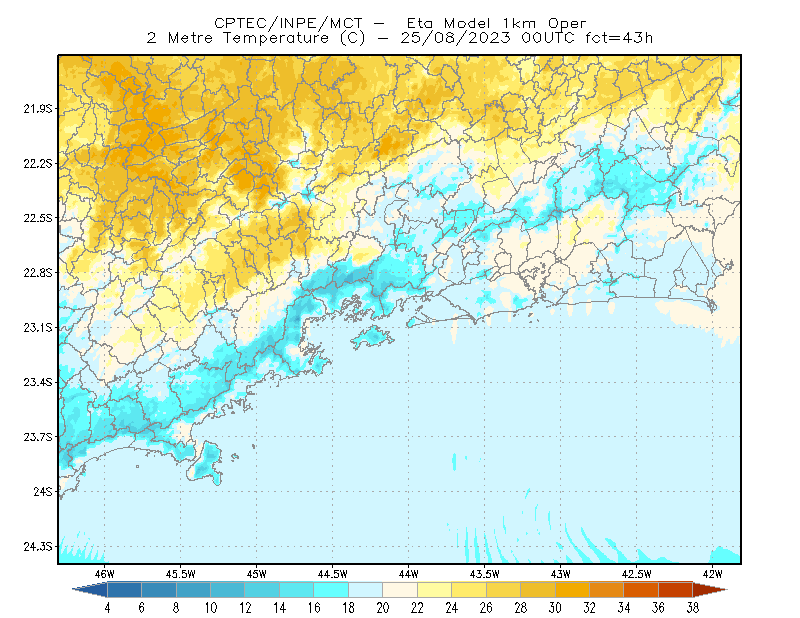Click the color bar value label 12
This screenshot has width=800, height=618.
point(245,608)
